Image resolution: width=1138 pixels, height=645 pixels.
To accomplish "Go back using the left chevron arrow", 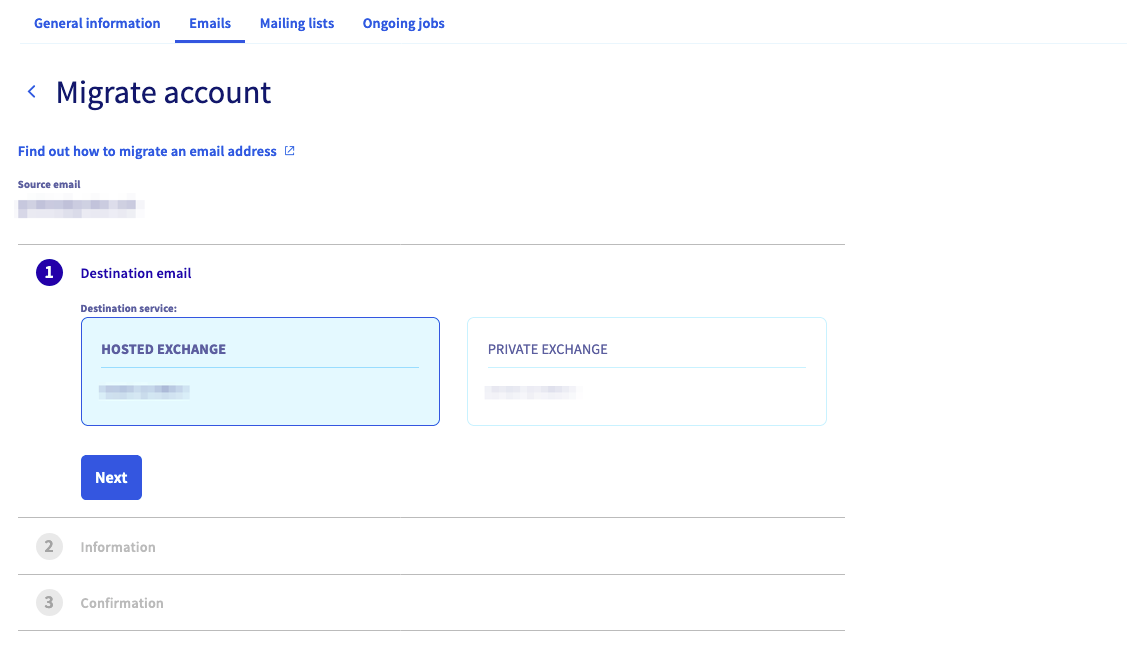I will tap(32, 92).
